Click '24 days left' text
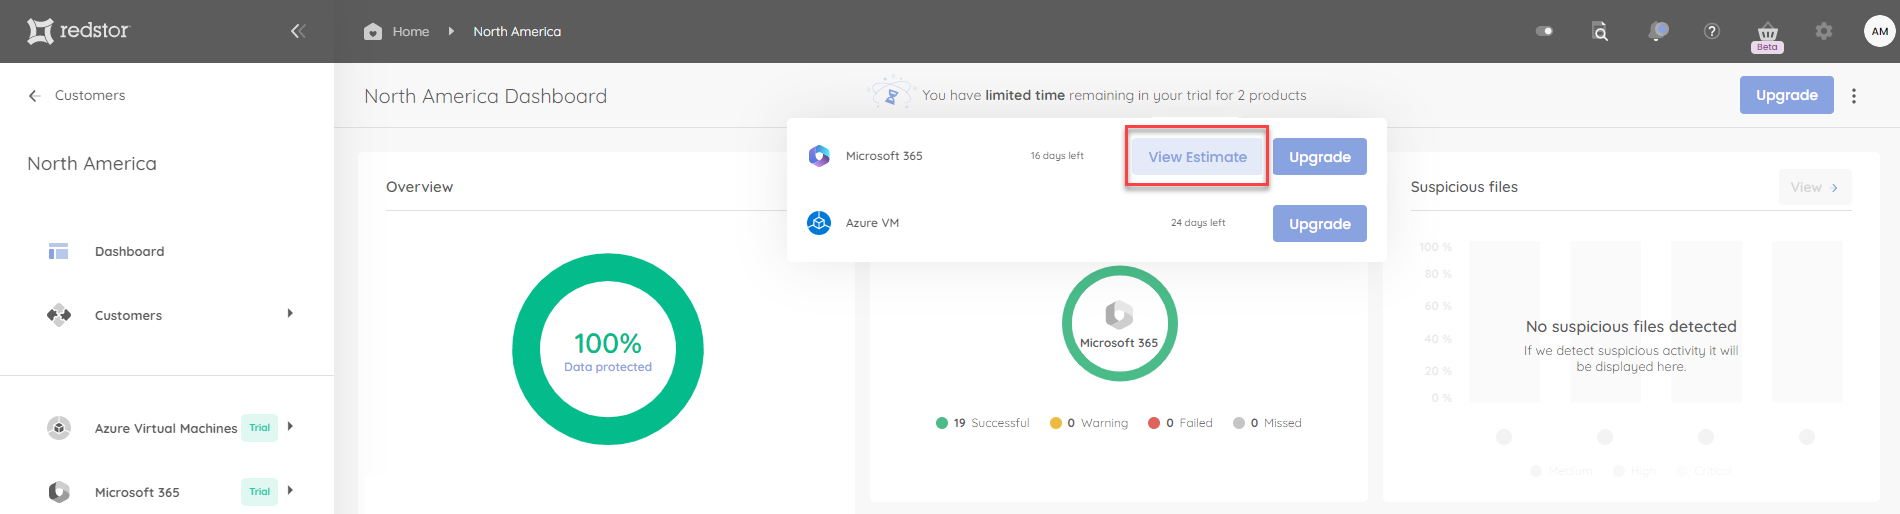Screen dimensions: 1900x514 coord(1198,223)
